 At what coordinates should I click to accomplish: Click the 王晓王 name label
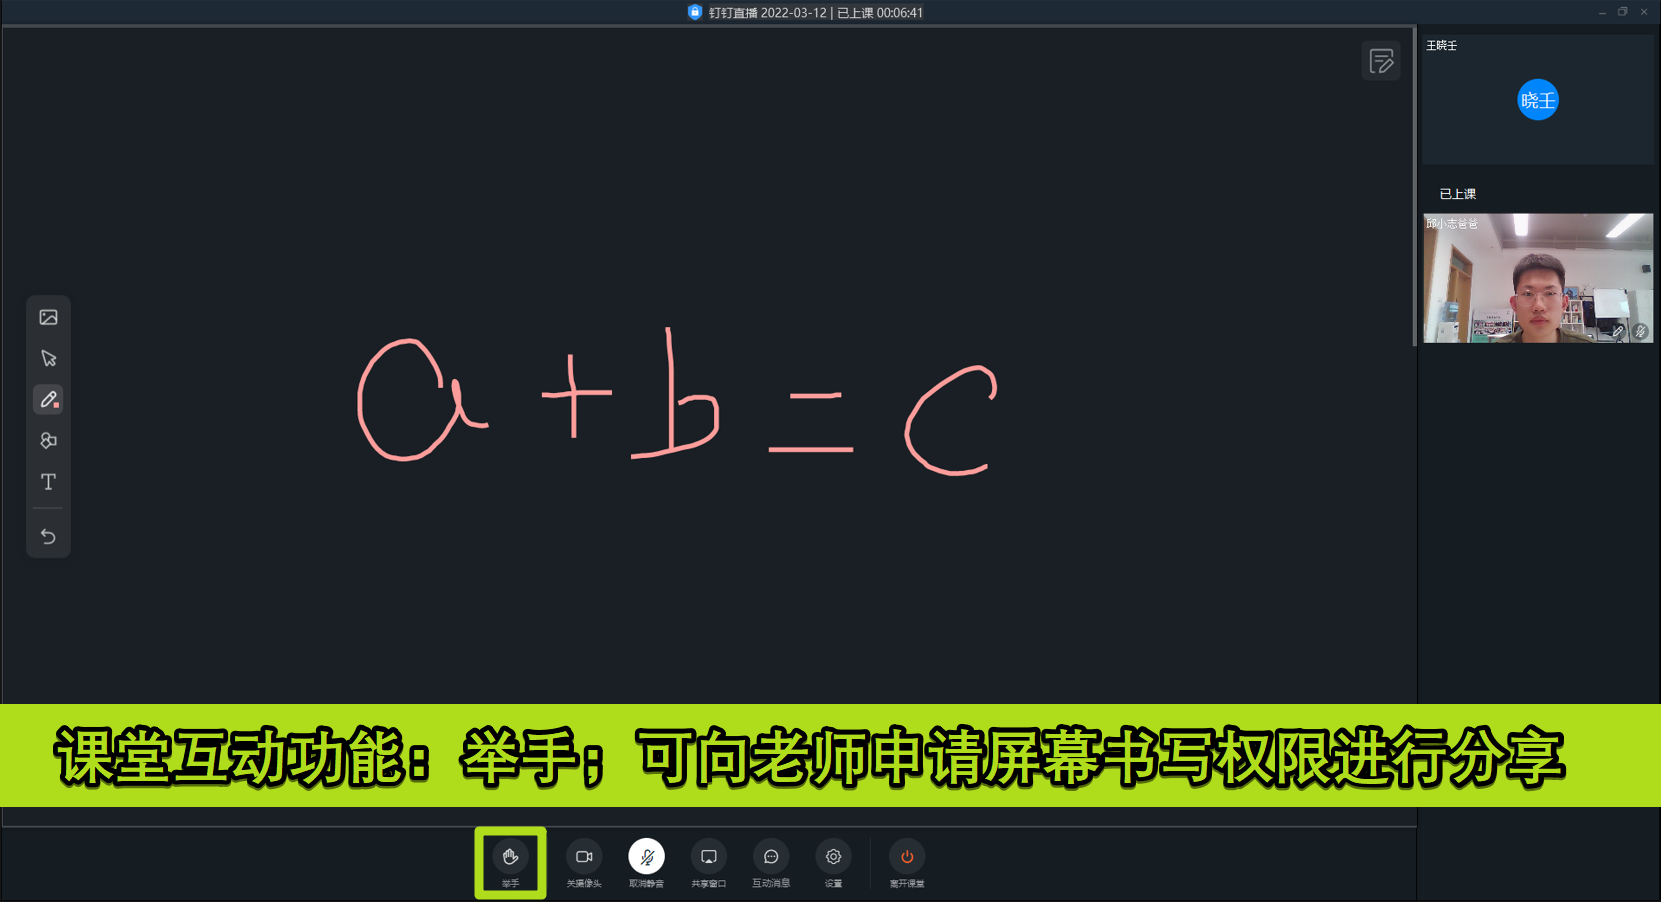(1441, 46)
